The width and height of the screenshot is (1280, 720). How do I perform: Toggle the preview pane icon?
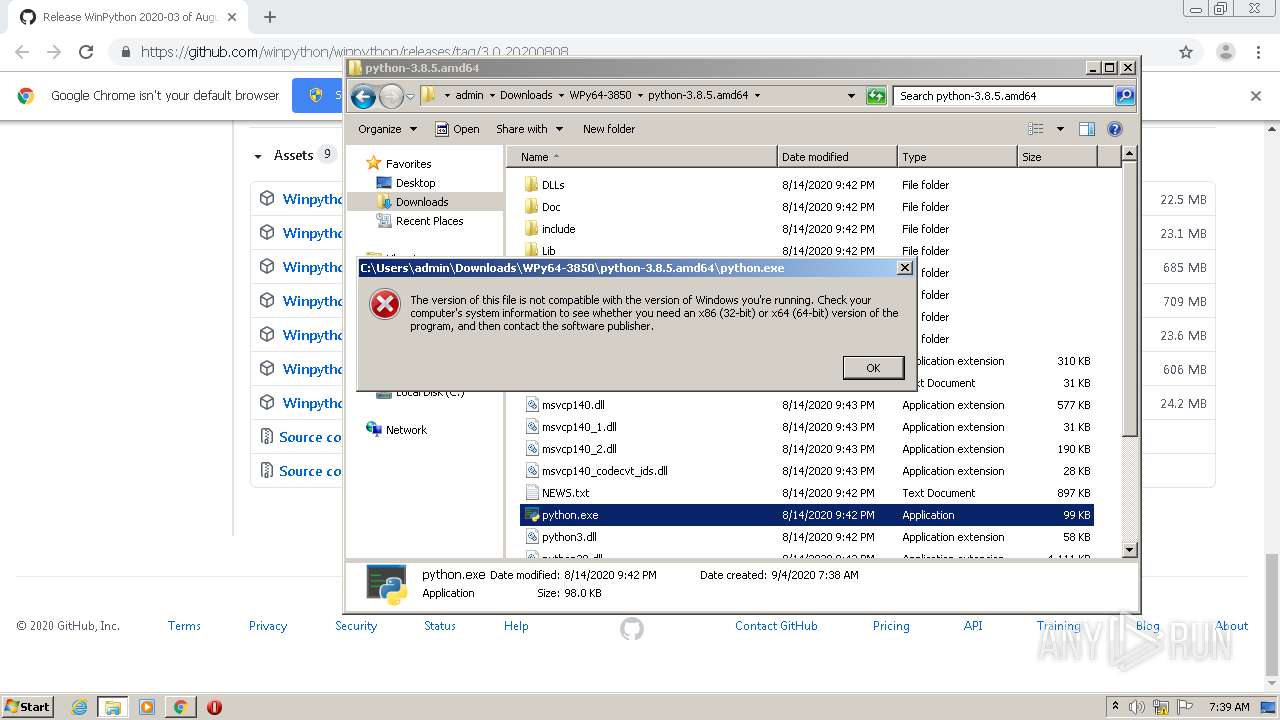point(1087,129)
